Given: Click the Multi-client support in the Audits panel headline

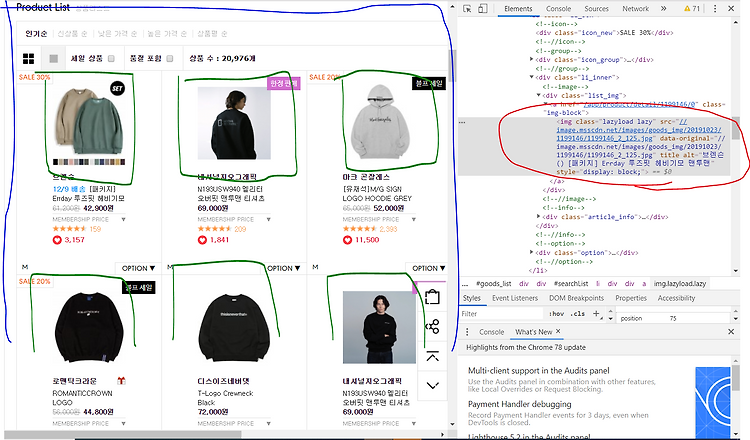Looking at the screenshot, I should tap(539, 371).
